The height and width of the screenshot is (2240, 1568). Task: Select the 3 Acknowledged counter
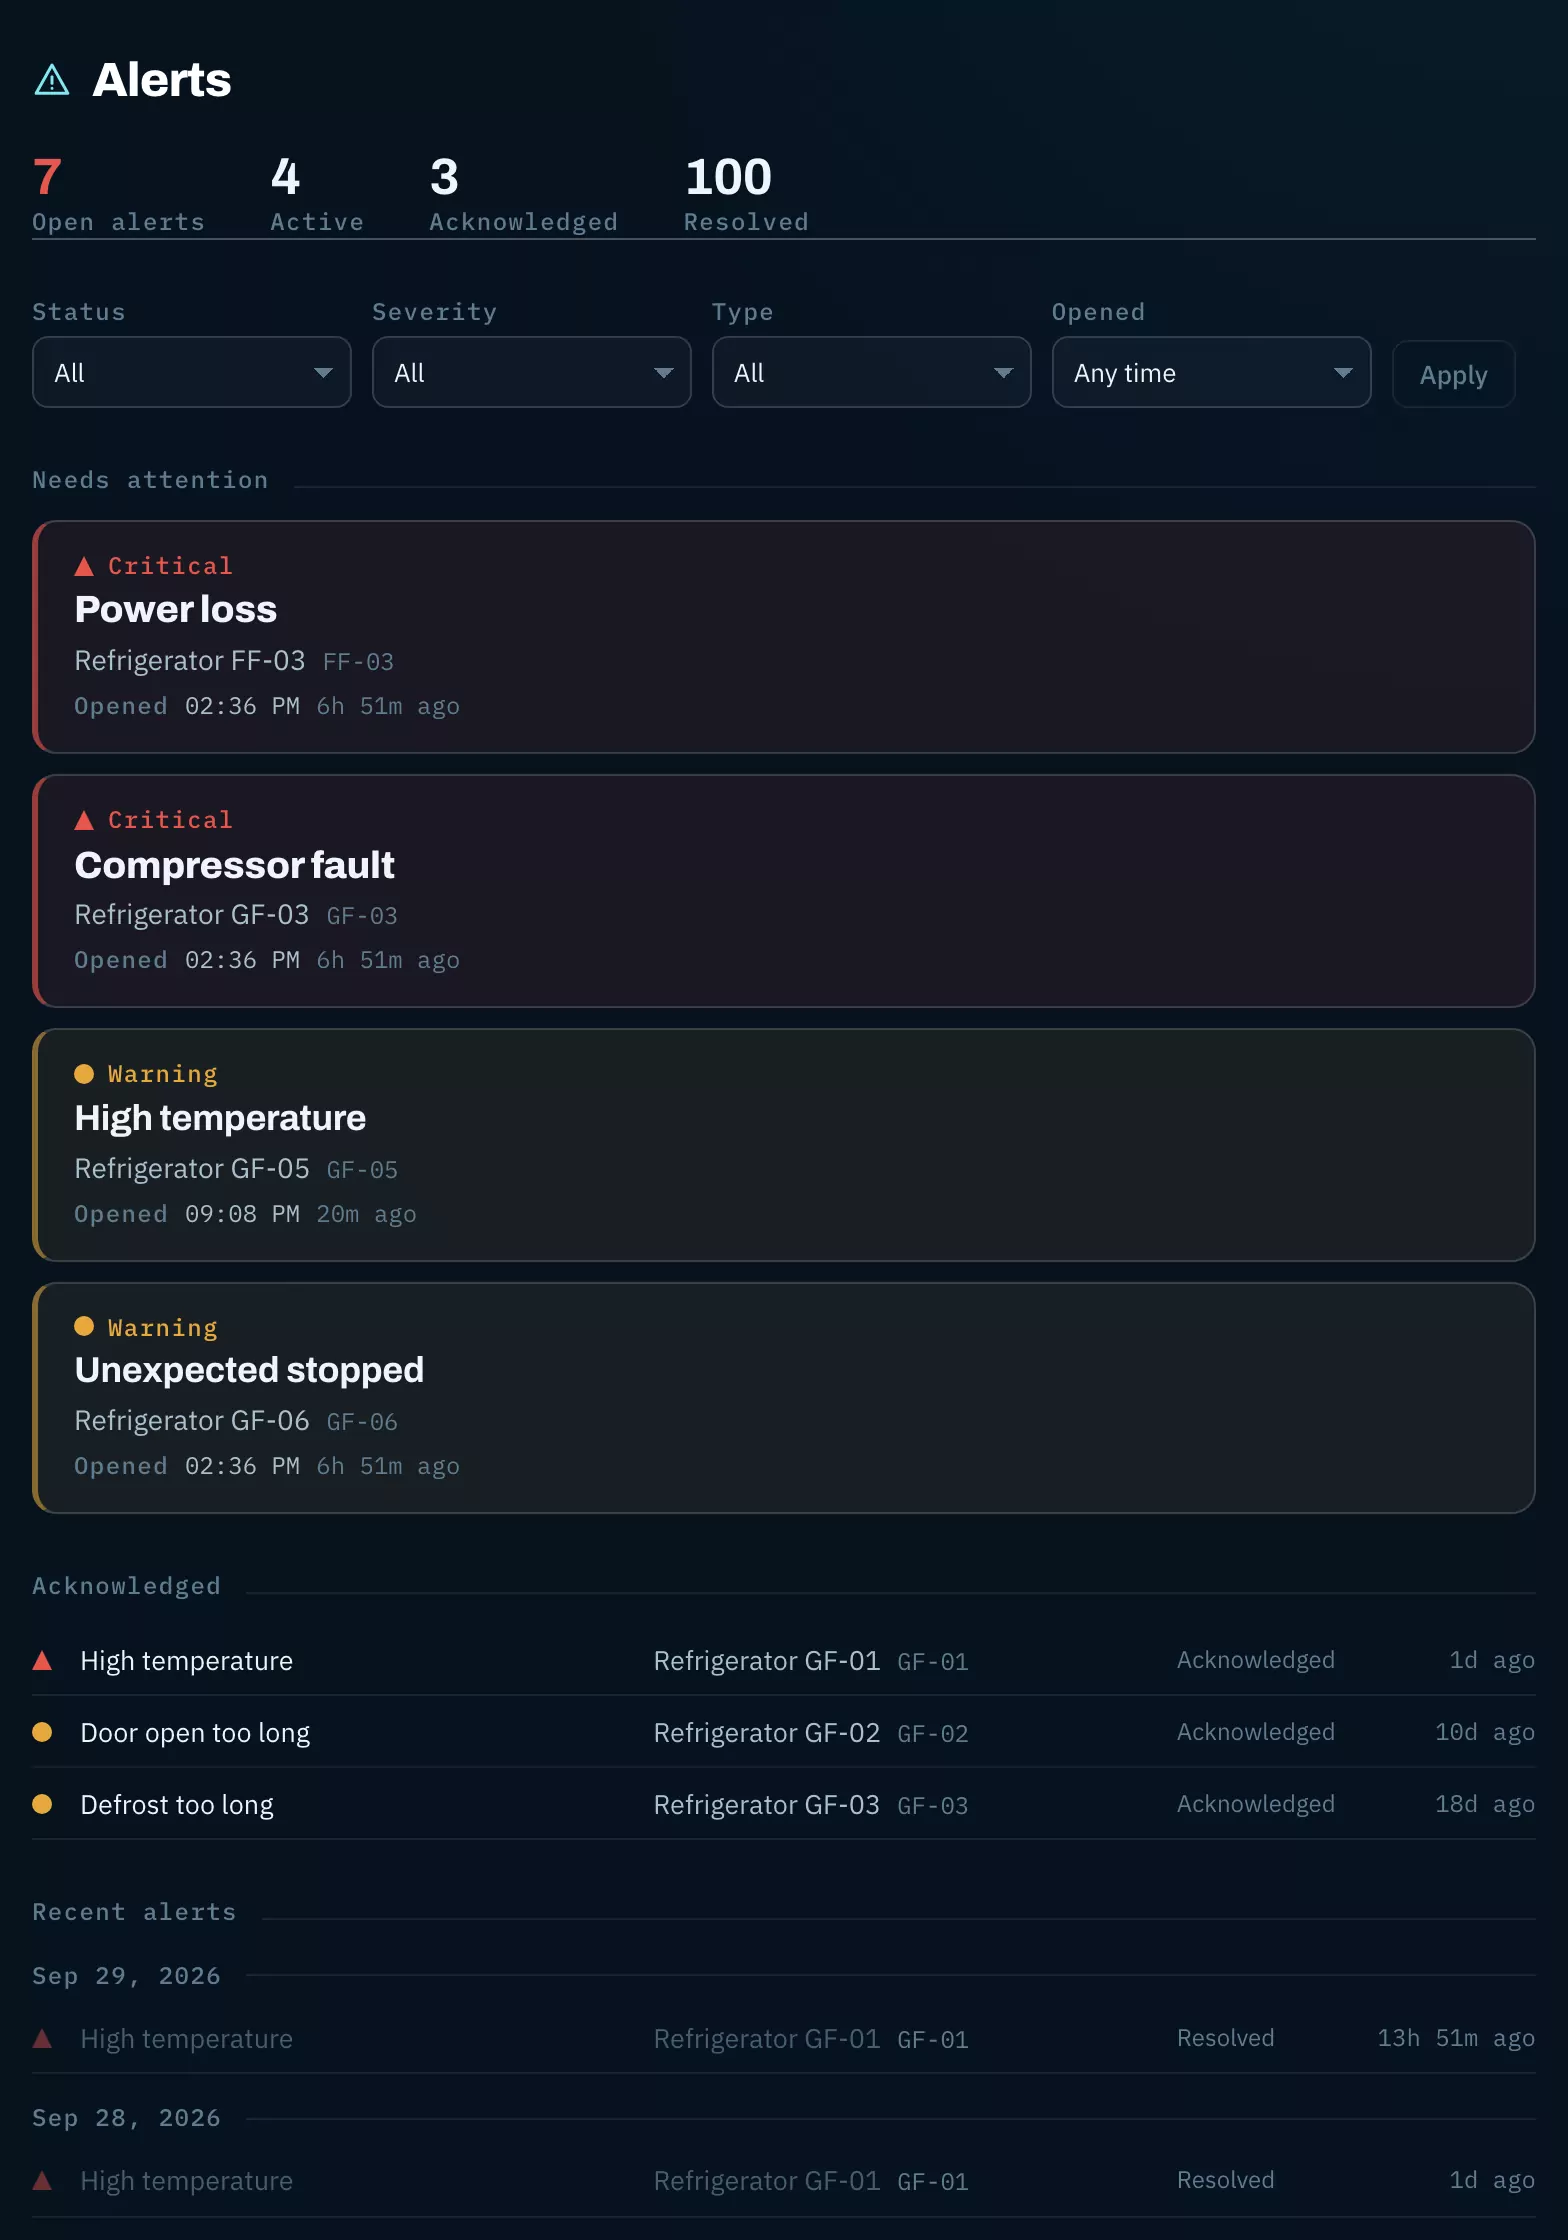(x=524, y=194)
